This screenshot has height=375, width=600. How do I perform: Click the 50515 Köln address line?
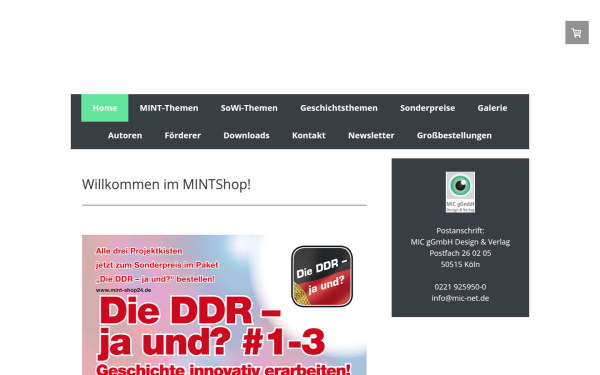[x=460, y=264]
